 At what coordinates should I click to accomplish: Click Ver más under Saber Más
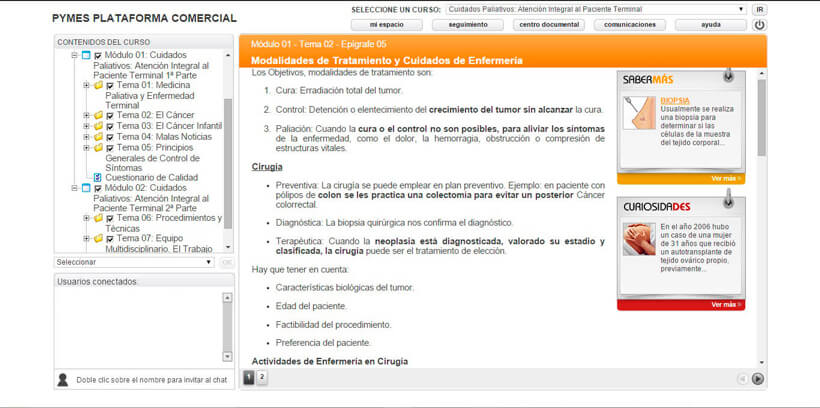(x=726, y=179)
